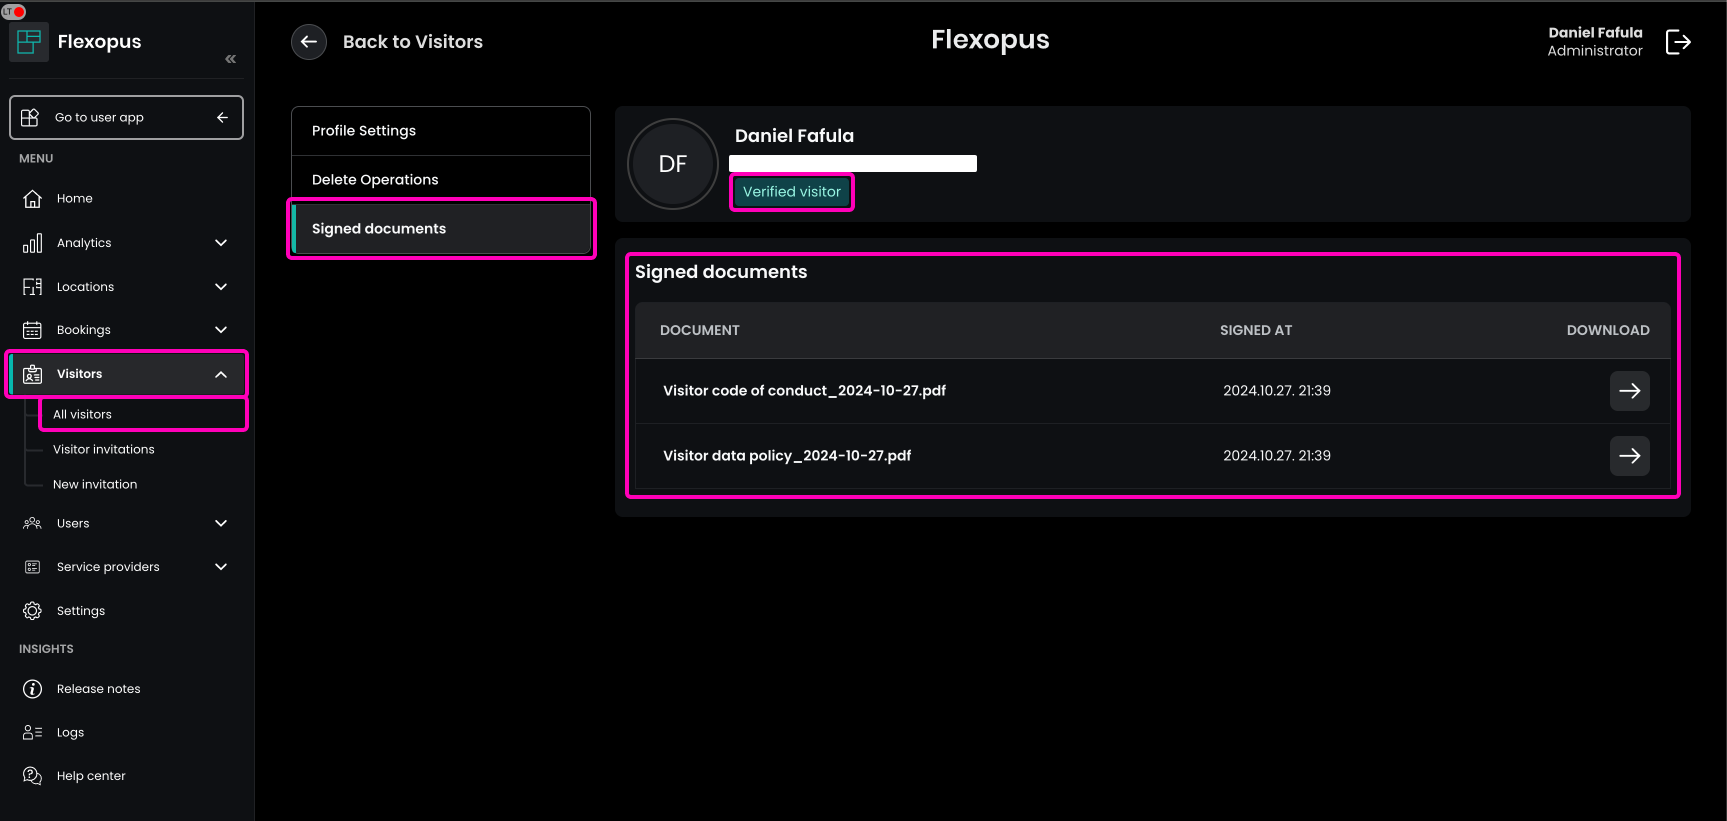Click the Settings gear icon
Viewport: 1727px width, 821px height.
tap(33, 611)
